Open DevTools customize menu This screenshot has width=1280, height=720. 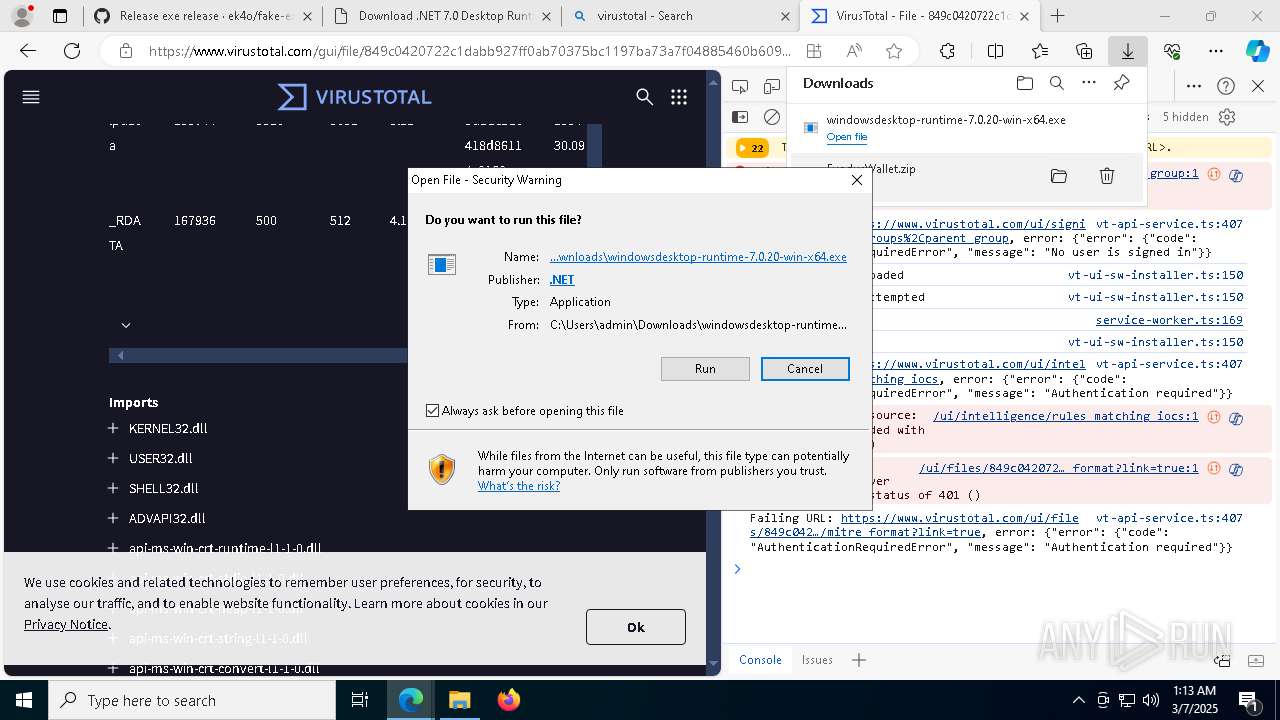[1194, 87]
